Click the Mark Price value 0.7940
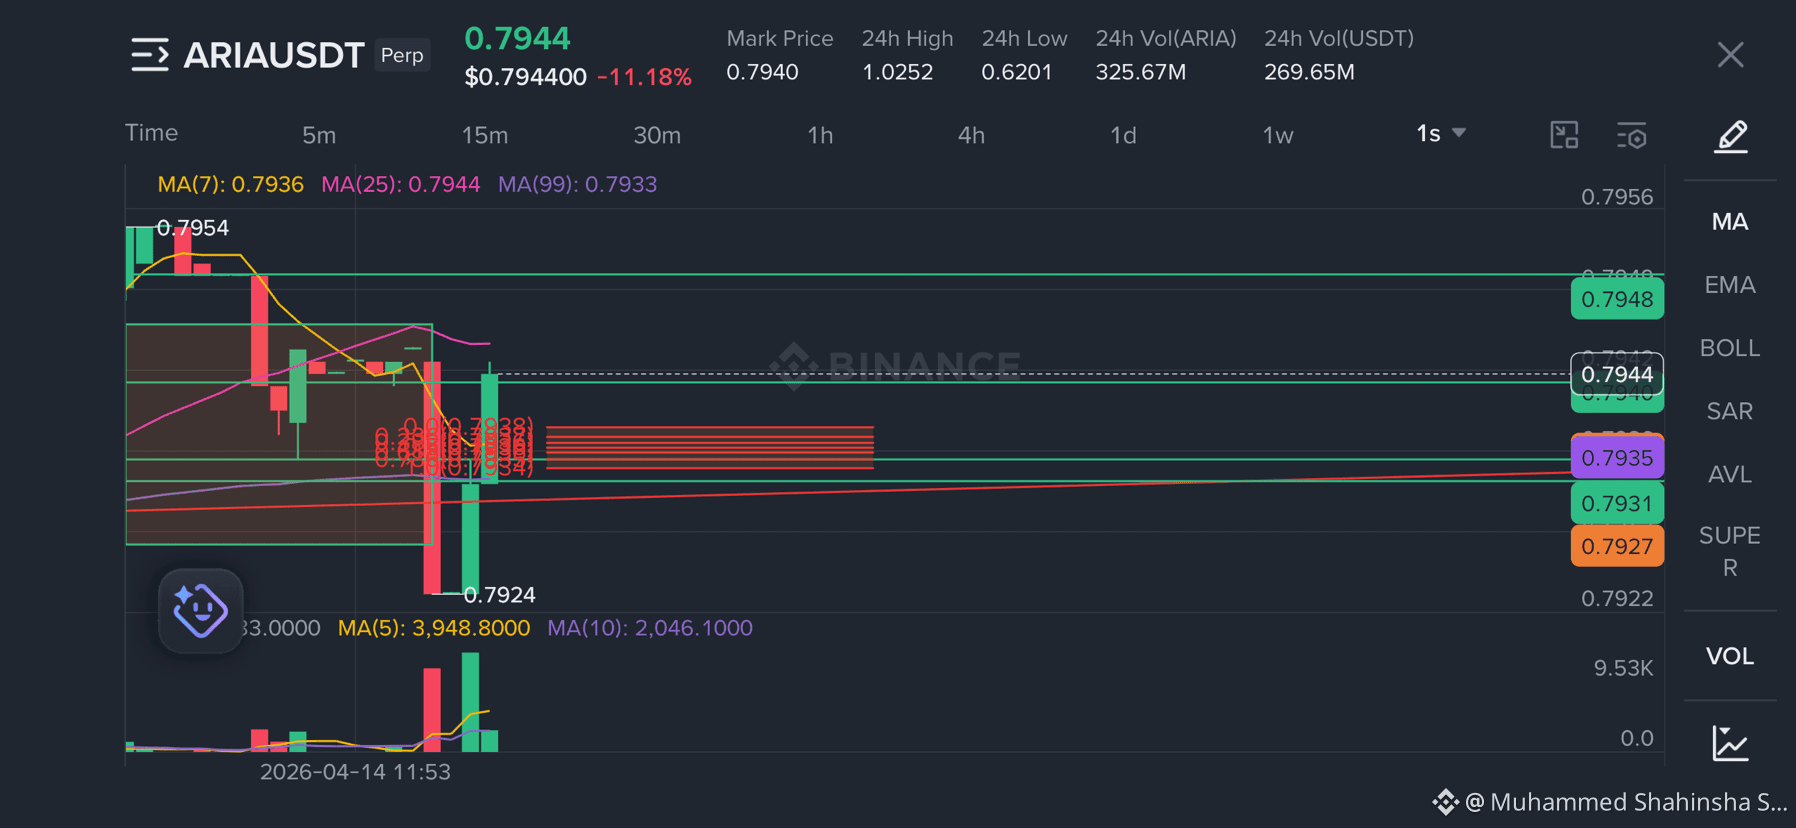The image size is (1796, 828). point(762,72)
